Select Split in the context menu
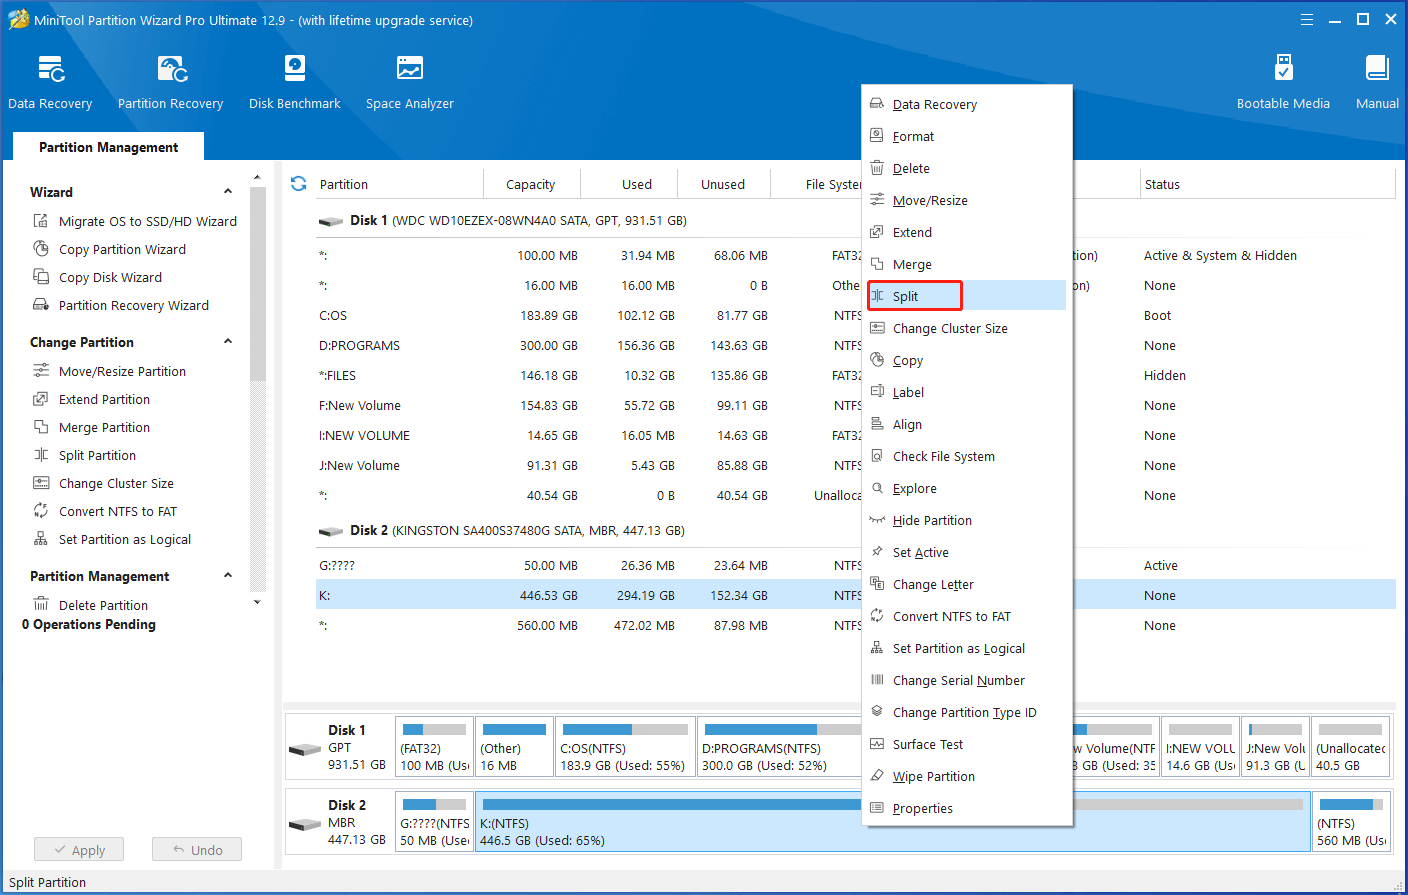The image size is (1408, 895). click(x=966, y=296)
